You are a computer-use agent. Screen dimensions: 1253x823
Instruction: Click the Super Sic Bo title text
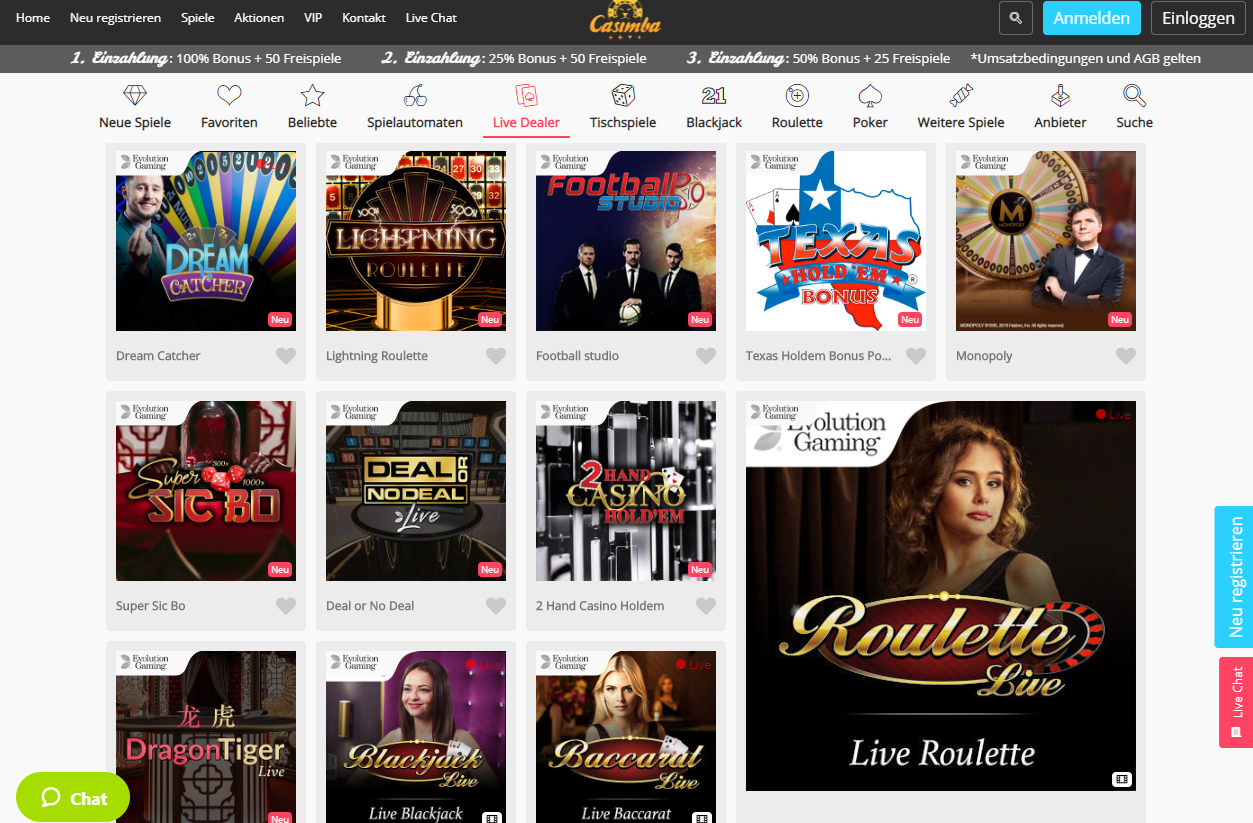click(x=151, y=606)
